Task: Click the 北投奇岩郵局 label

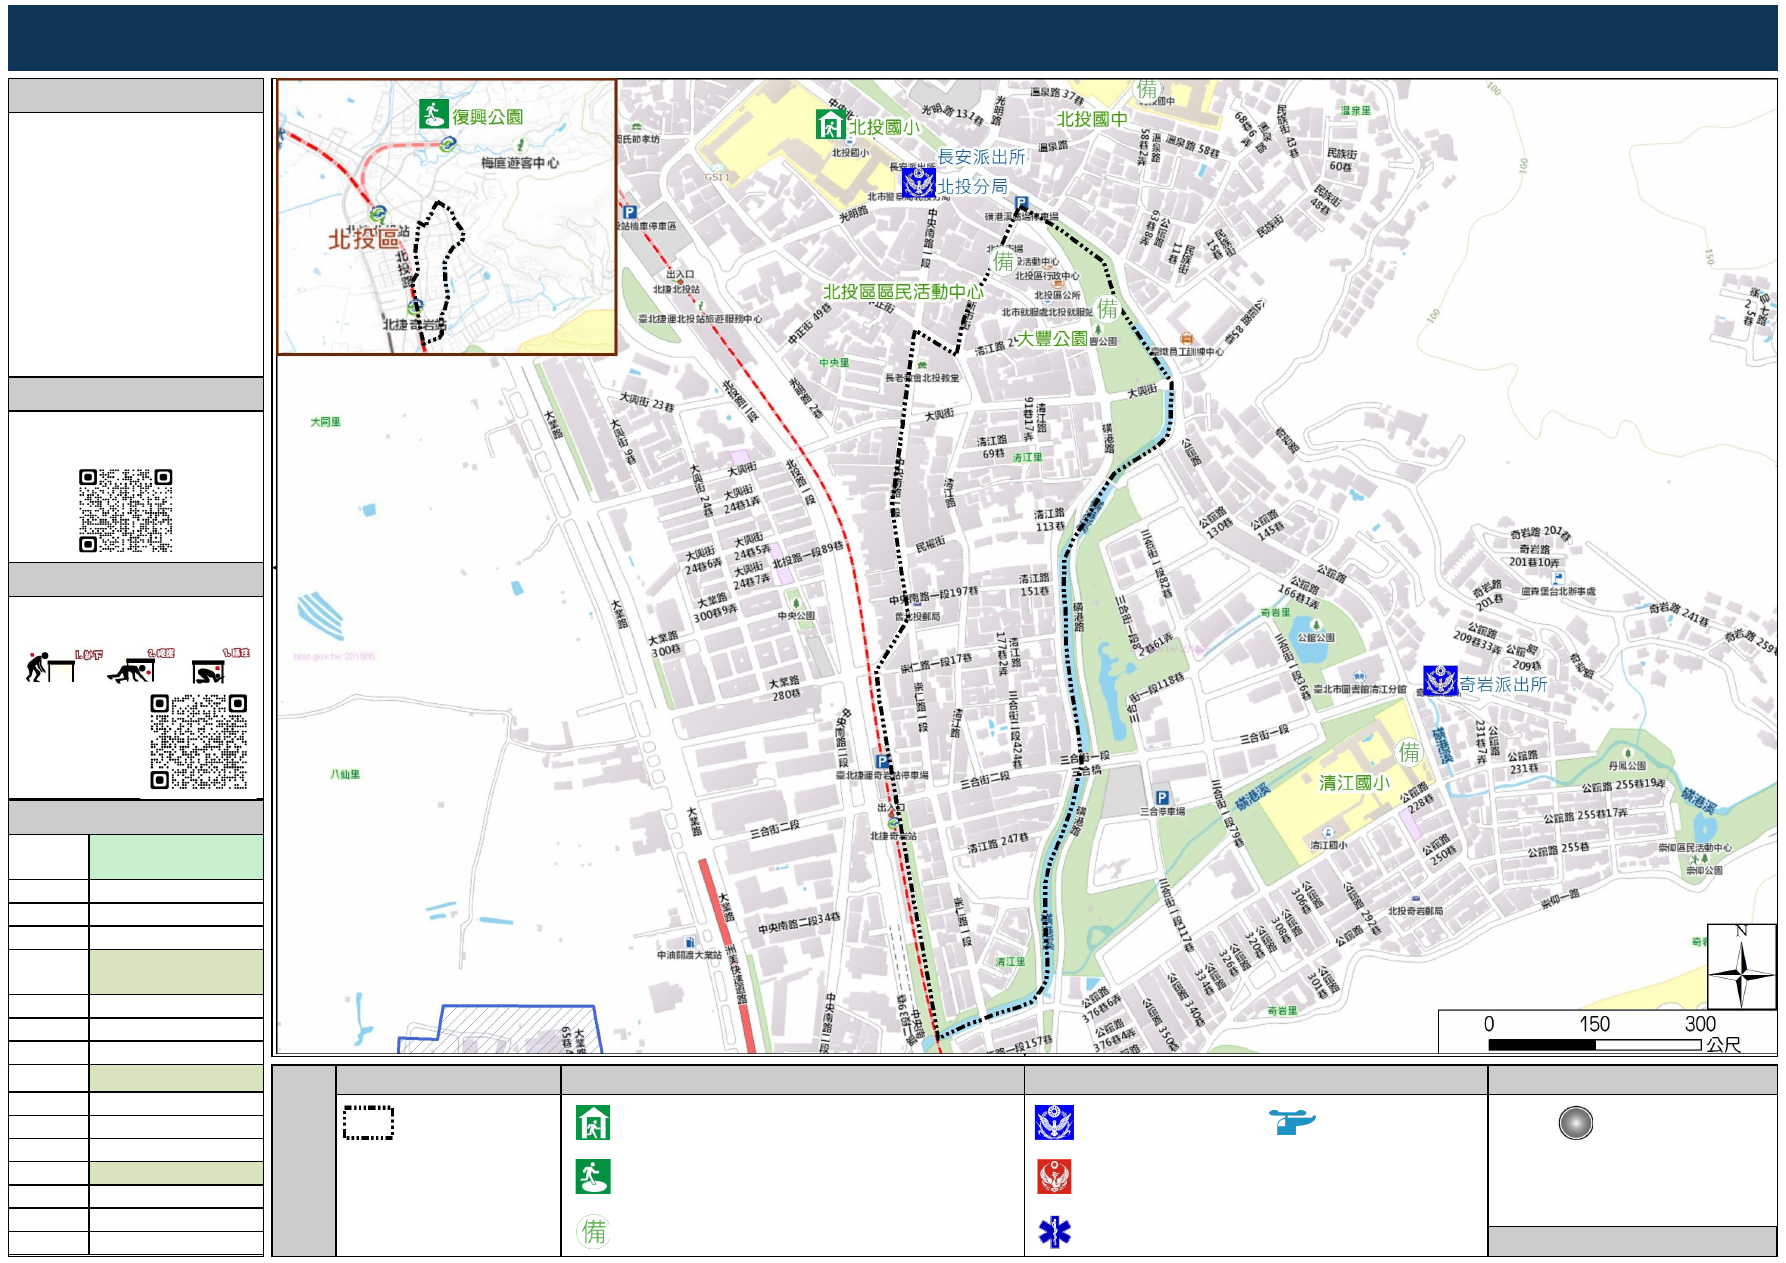Action: [1415, 911]
